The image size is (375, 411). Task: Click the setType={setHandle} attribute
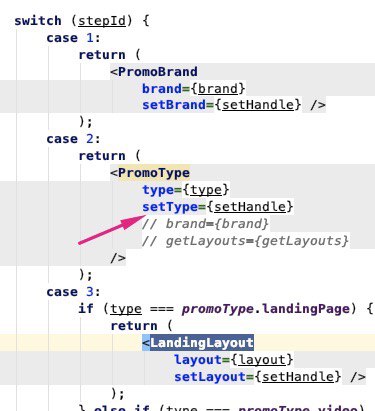pyautogui.click(x=218, y=207)
